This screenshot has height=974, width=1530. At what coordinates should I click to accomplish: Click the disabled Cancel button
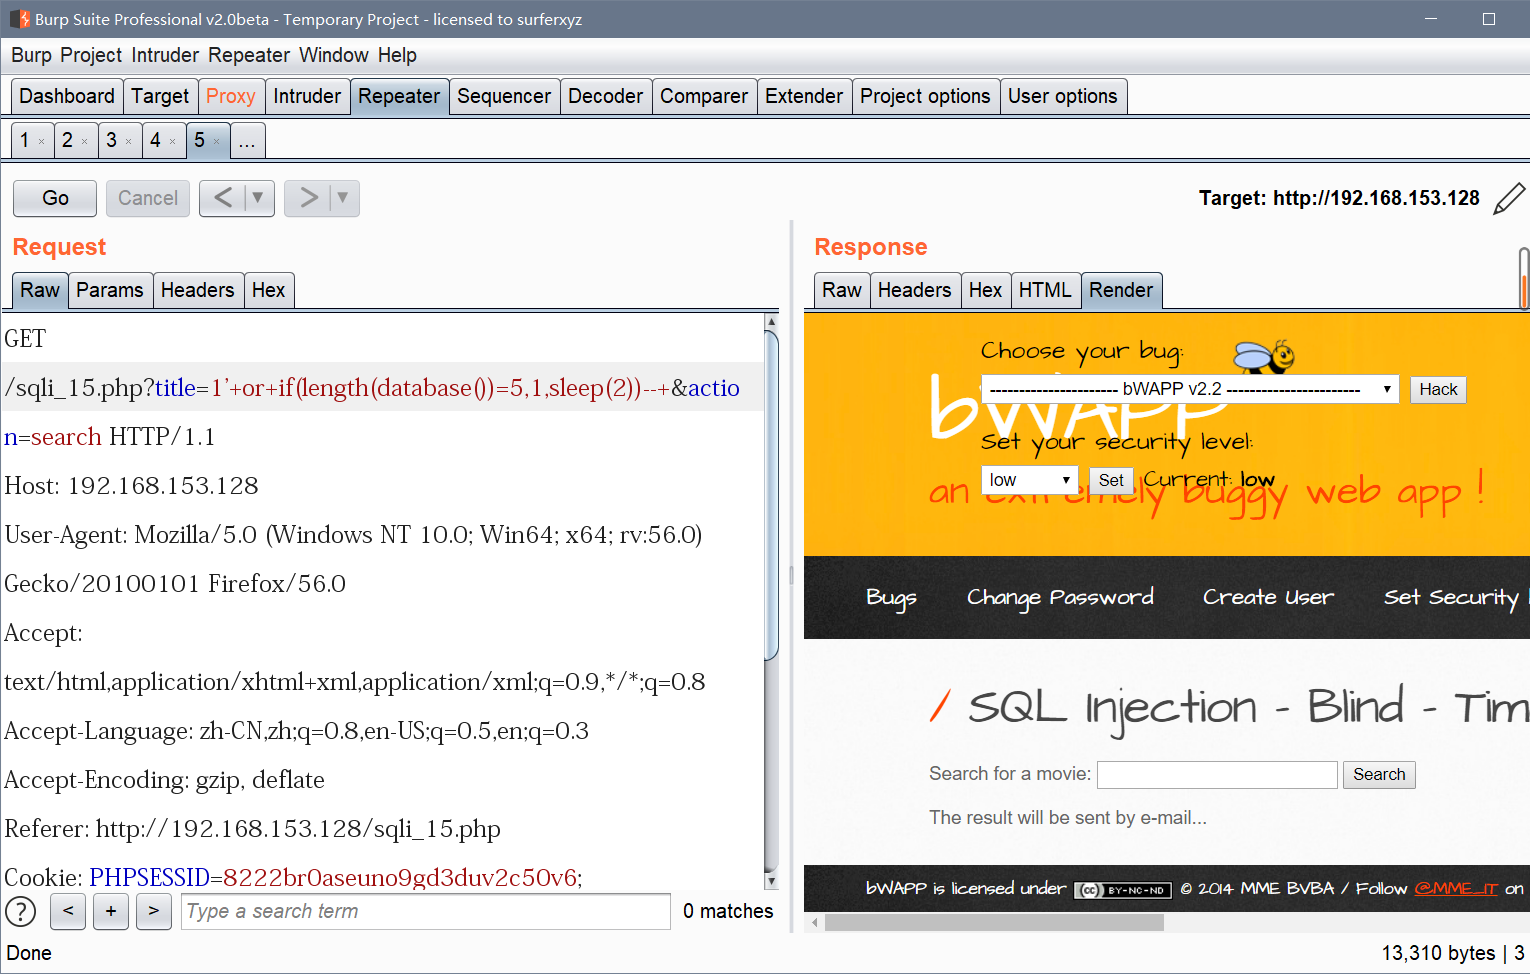[148, 198]
